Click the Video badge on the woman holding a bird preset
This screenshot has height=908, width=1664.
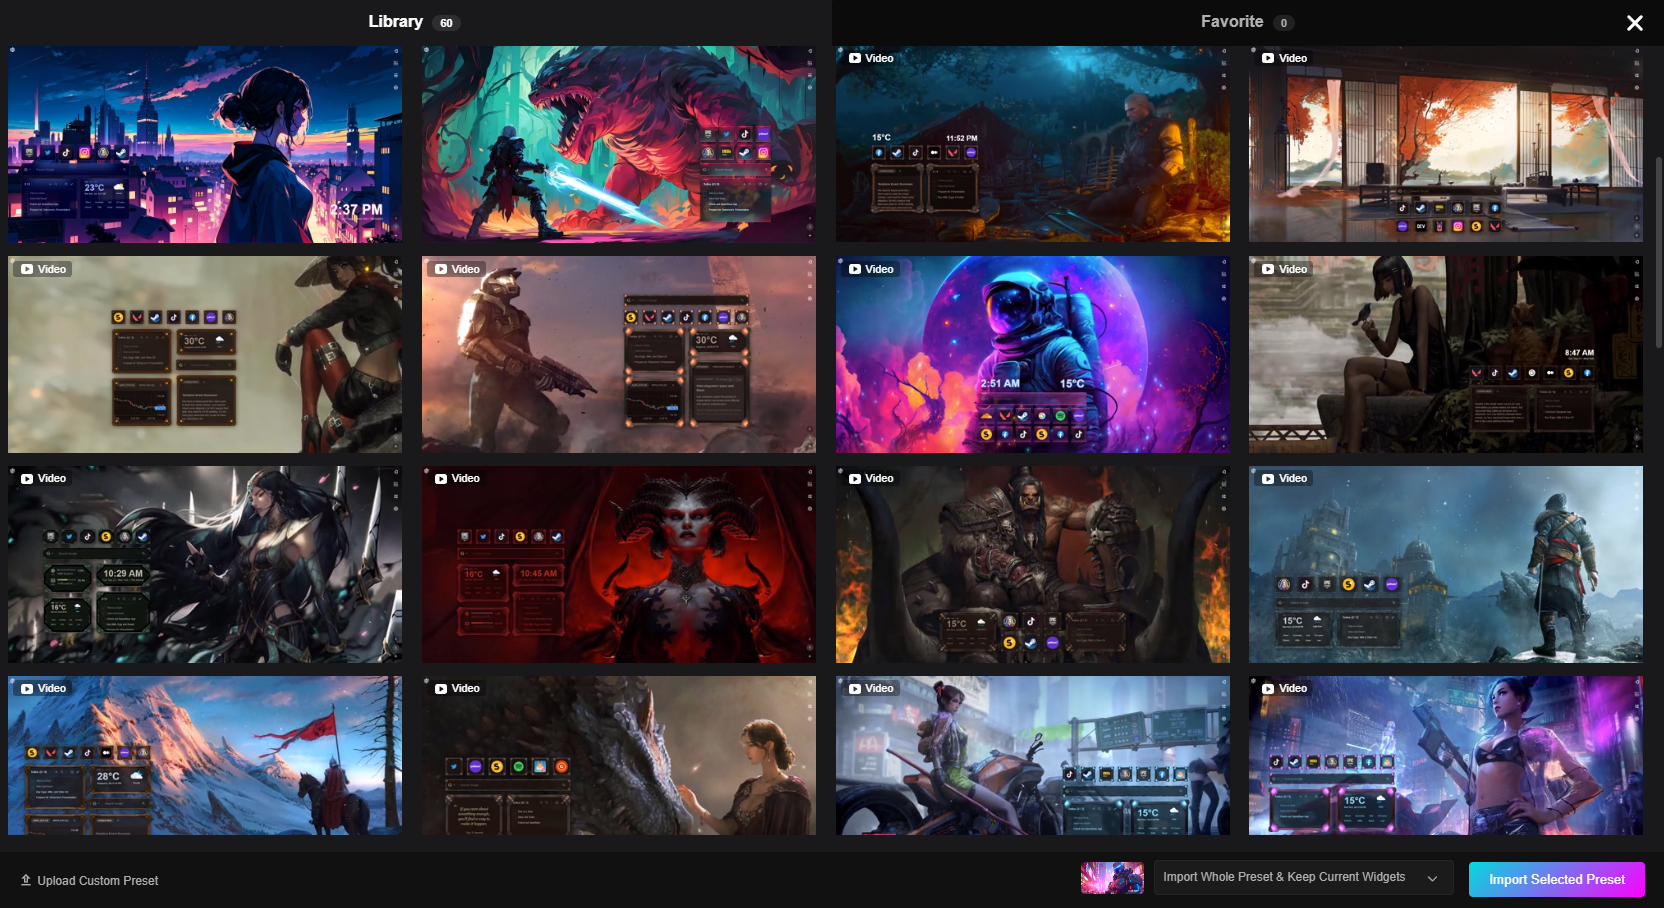[x=1285, y=269]
